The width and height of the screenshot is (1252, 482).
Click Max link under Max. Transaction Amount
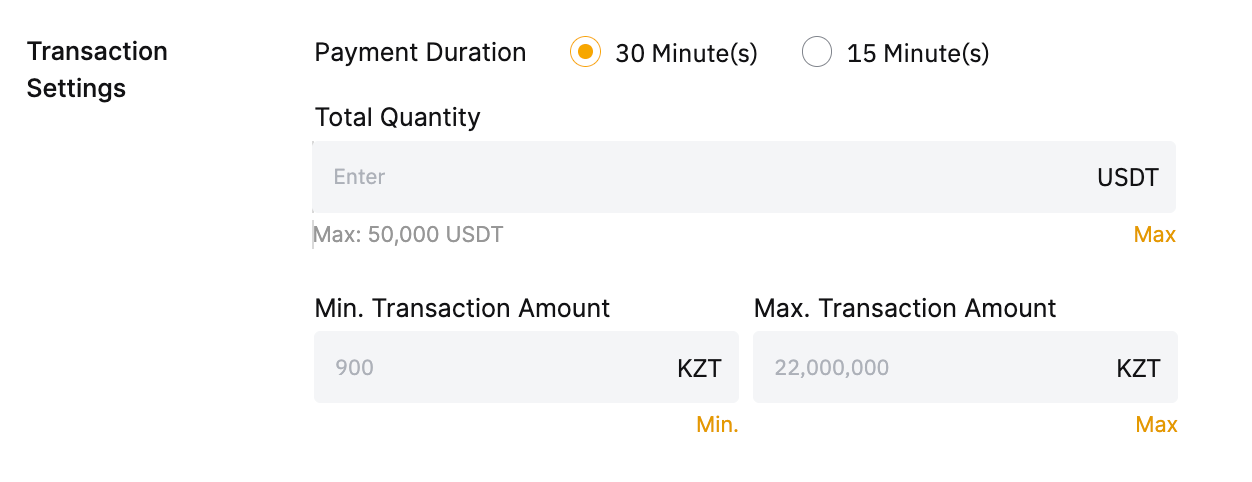click(1156, 425)
